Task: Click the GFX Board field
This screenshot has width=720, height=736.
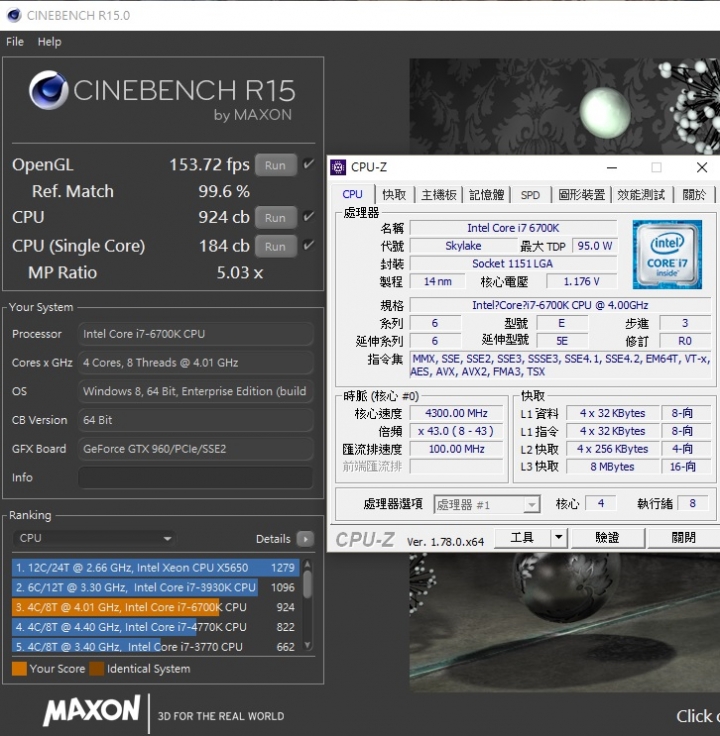Action: (195, 449)
